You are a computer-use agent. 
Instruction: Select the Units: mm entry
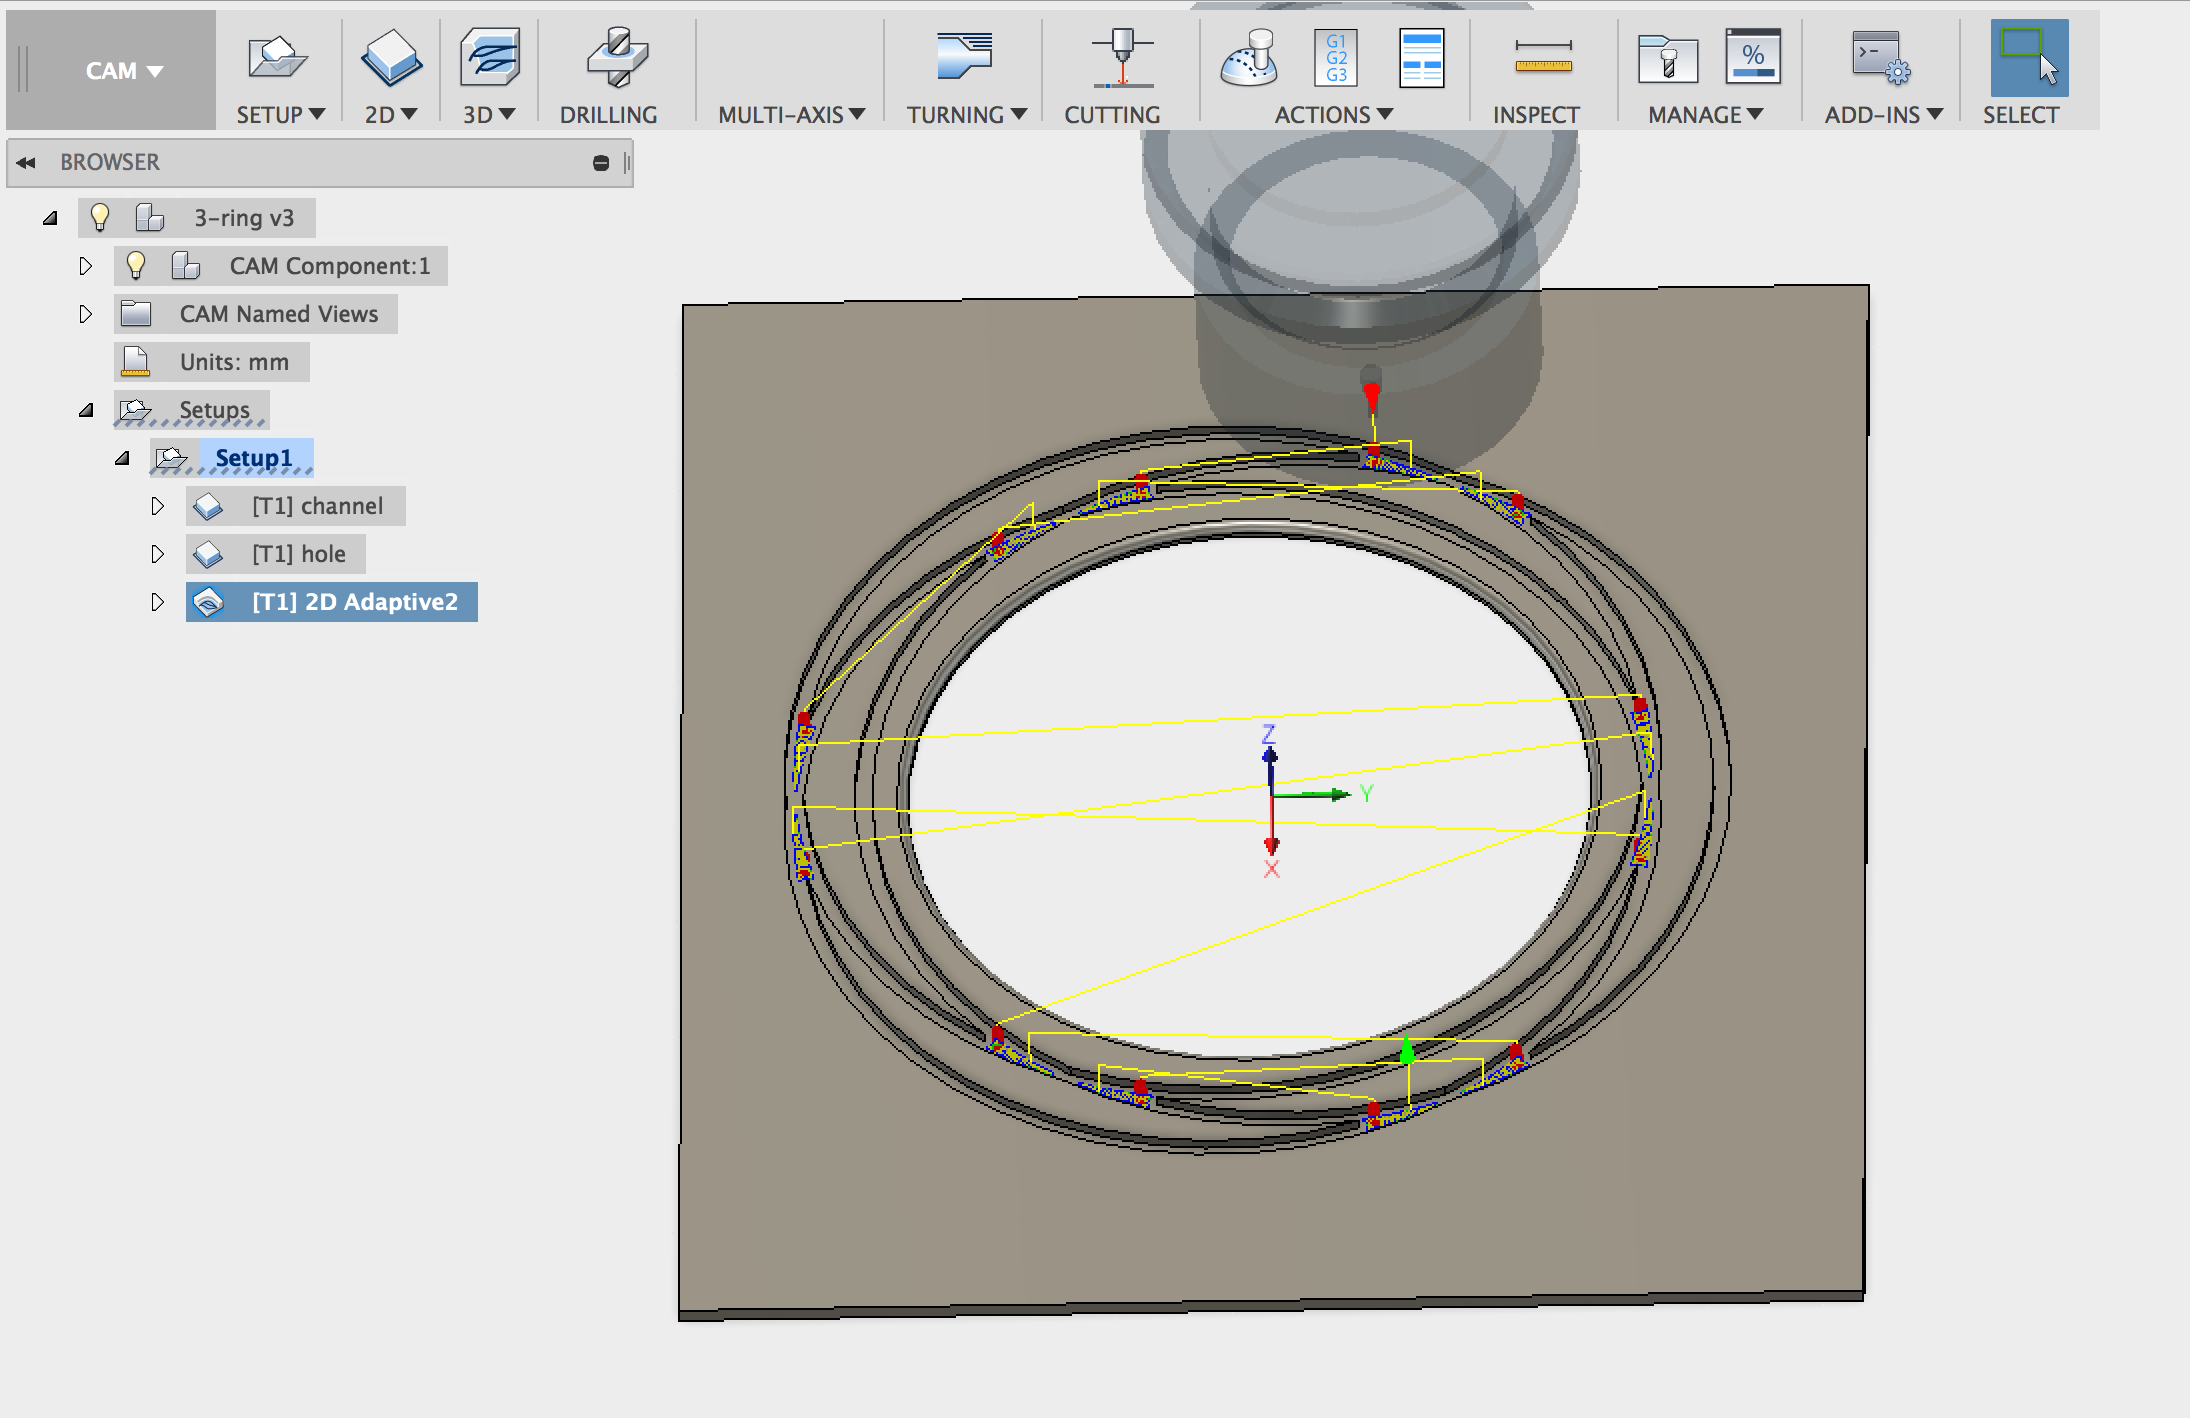tap(234, 362)
